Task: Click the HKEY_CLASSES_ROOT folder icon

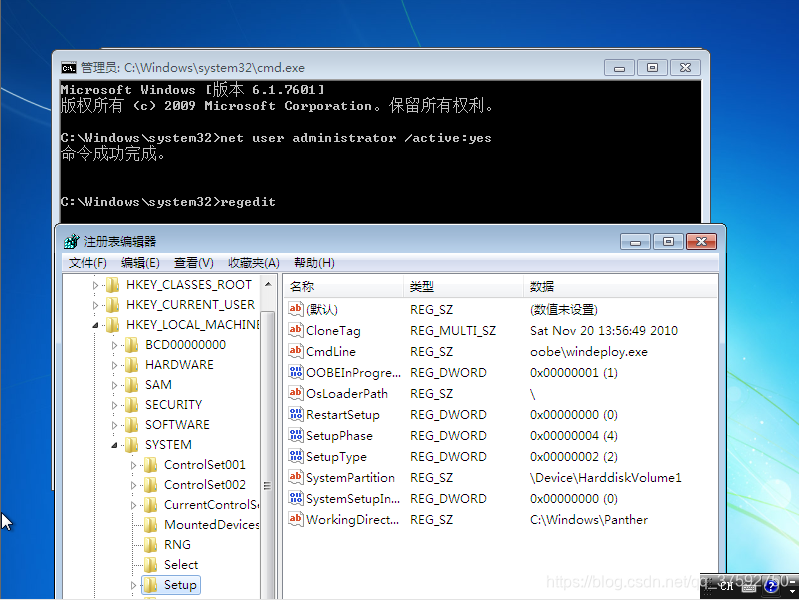Action: click(x=113, y=284)
